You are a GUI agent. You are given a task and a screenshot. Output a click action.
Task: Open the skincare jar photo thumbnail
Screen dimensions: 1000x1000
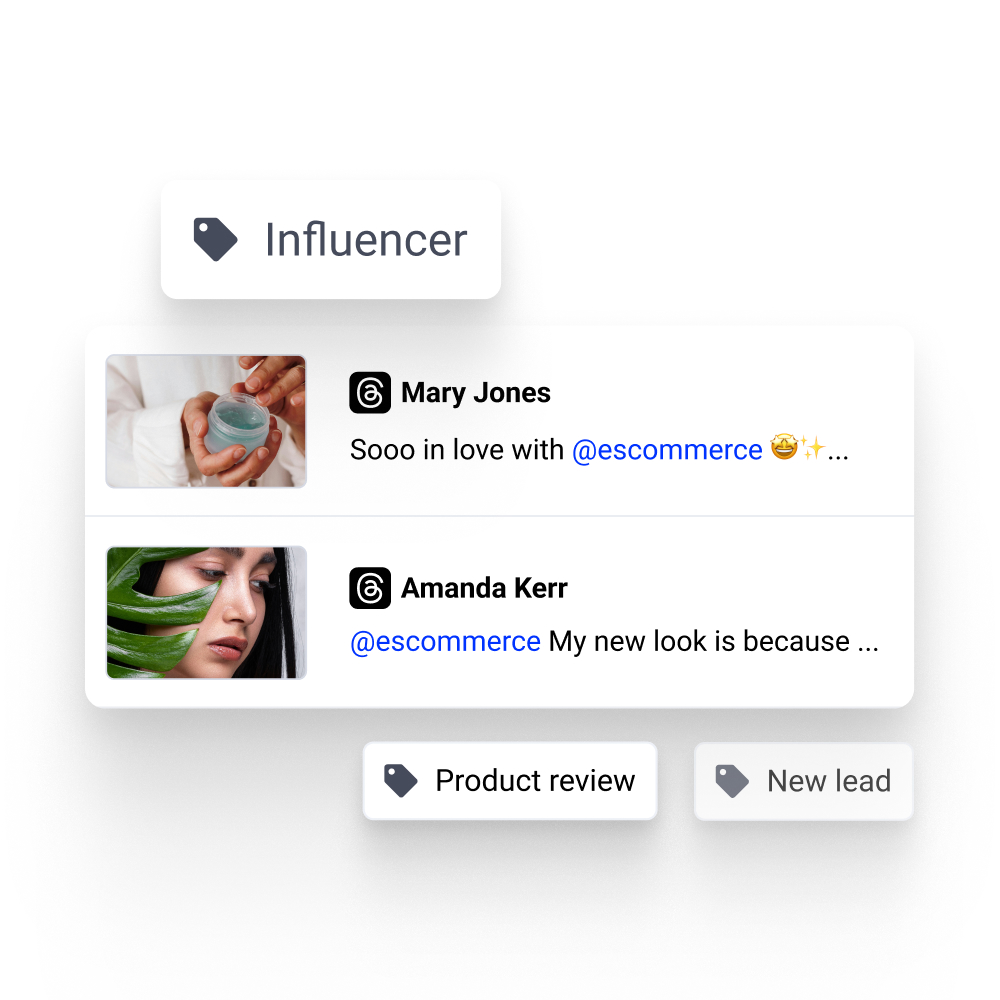pos(206,421)
